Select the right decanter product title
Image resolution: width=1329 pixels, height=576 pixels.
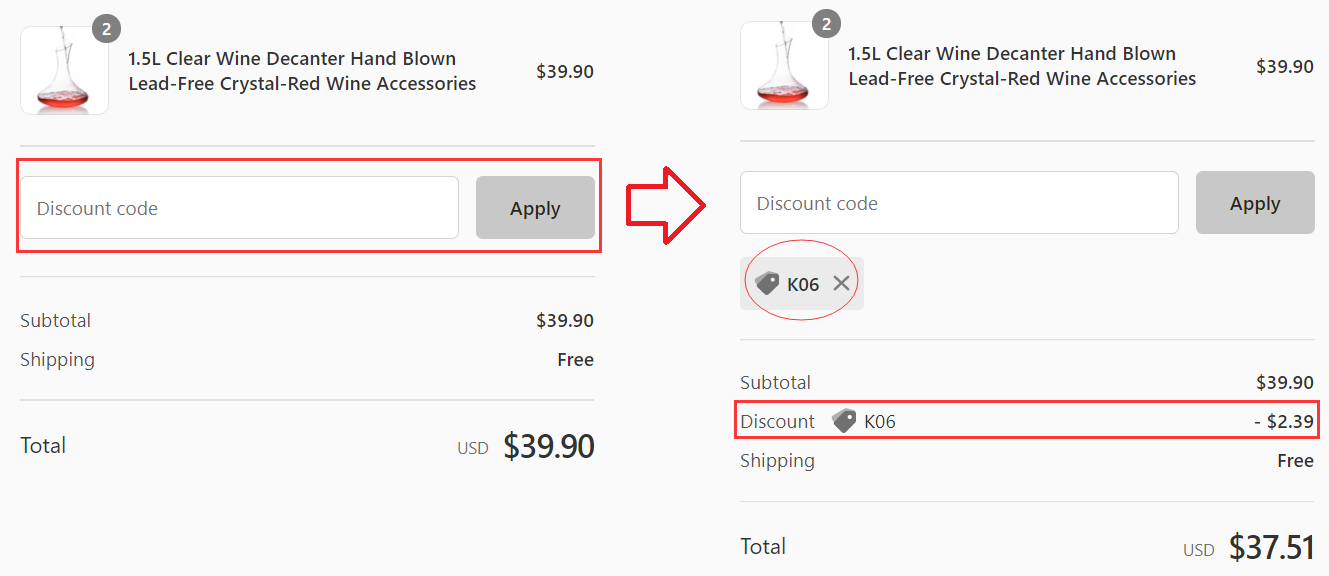(1022, 66)
